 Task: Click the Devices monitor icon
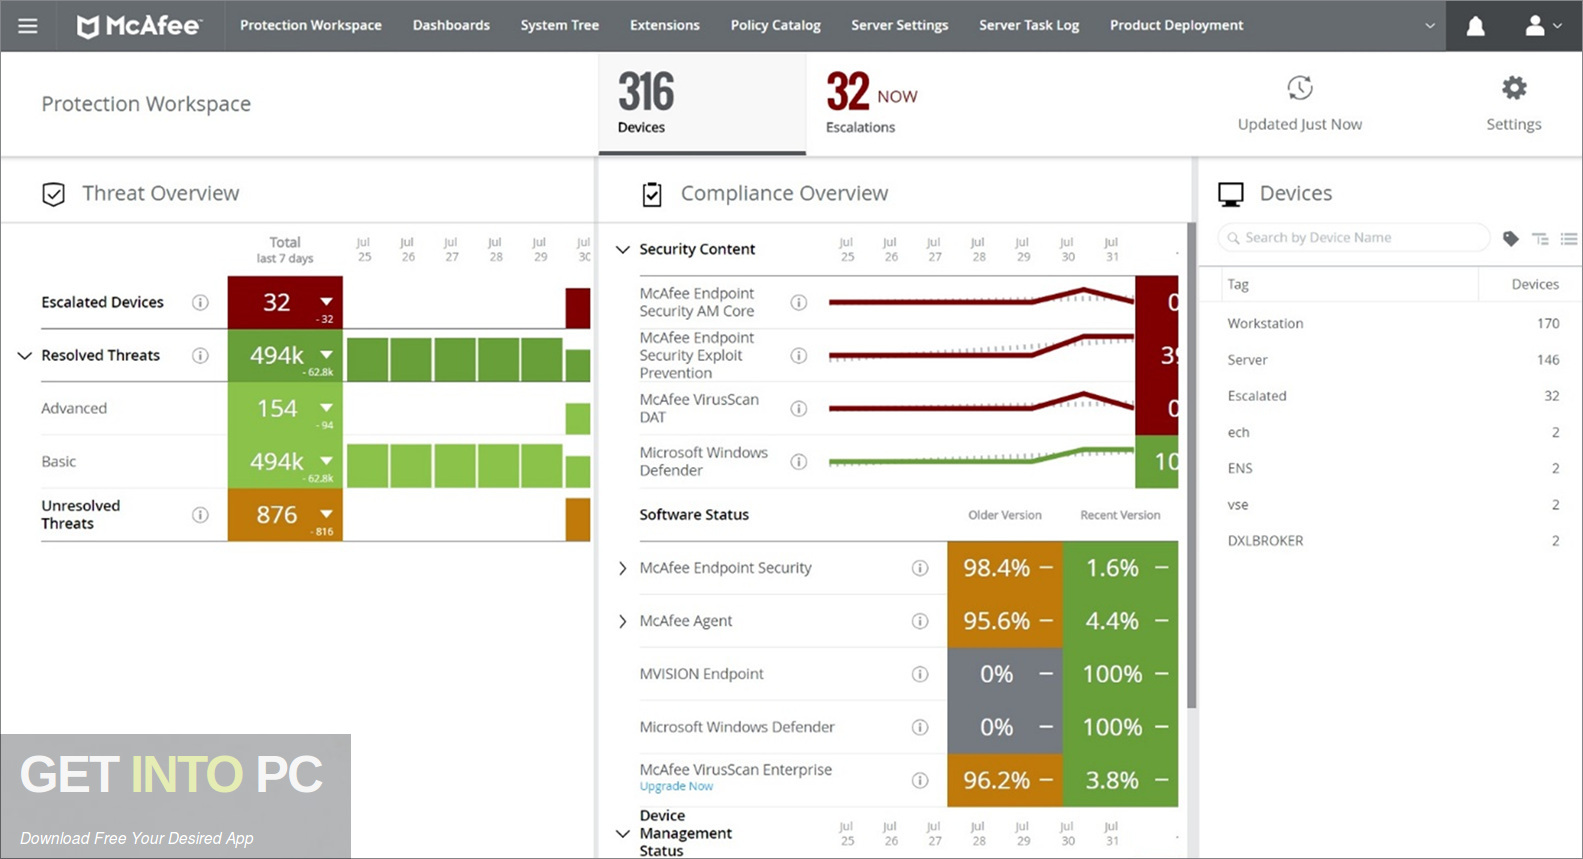(x=1231, y=194)
